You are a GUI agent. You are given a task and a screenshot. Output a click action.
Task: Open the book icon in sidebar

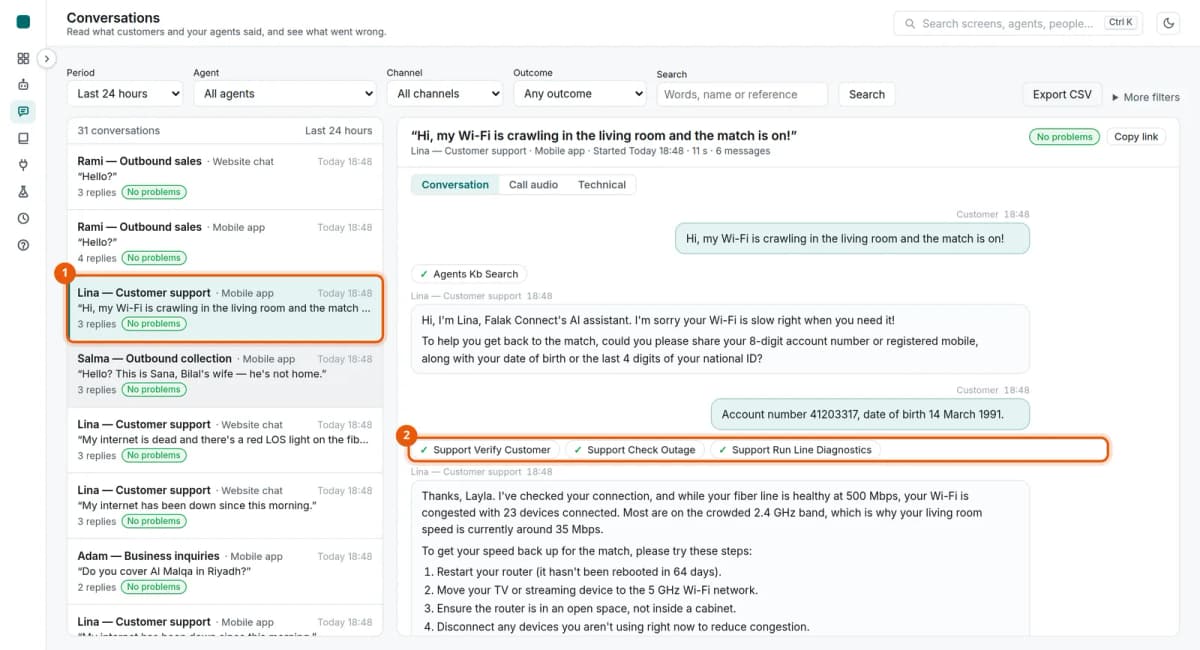[23, 138]
